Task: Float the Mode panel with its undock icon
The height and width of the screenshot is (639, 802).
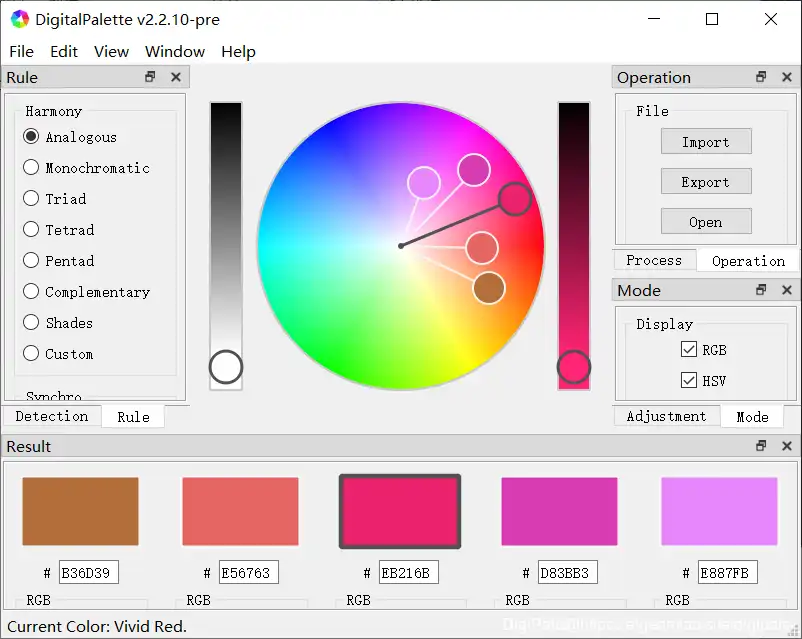Action: coord(761,290)
